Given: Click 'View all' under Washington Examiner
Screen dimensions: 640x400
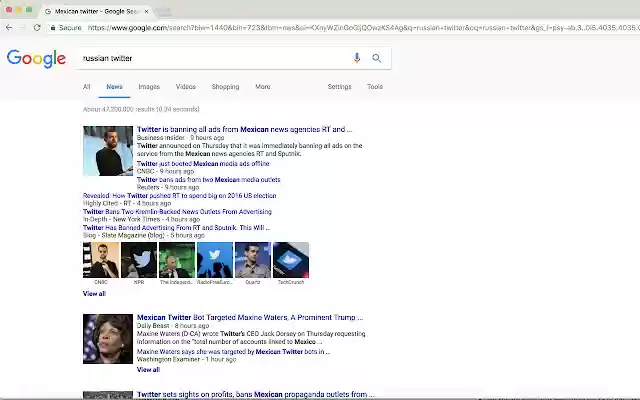Looking at the screenshot, I should pyautogui.click(x=148, y=369).
